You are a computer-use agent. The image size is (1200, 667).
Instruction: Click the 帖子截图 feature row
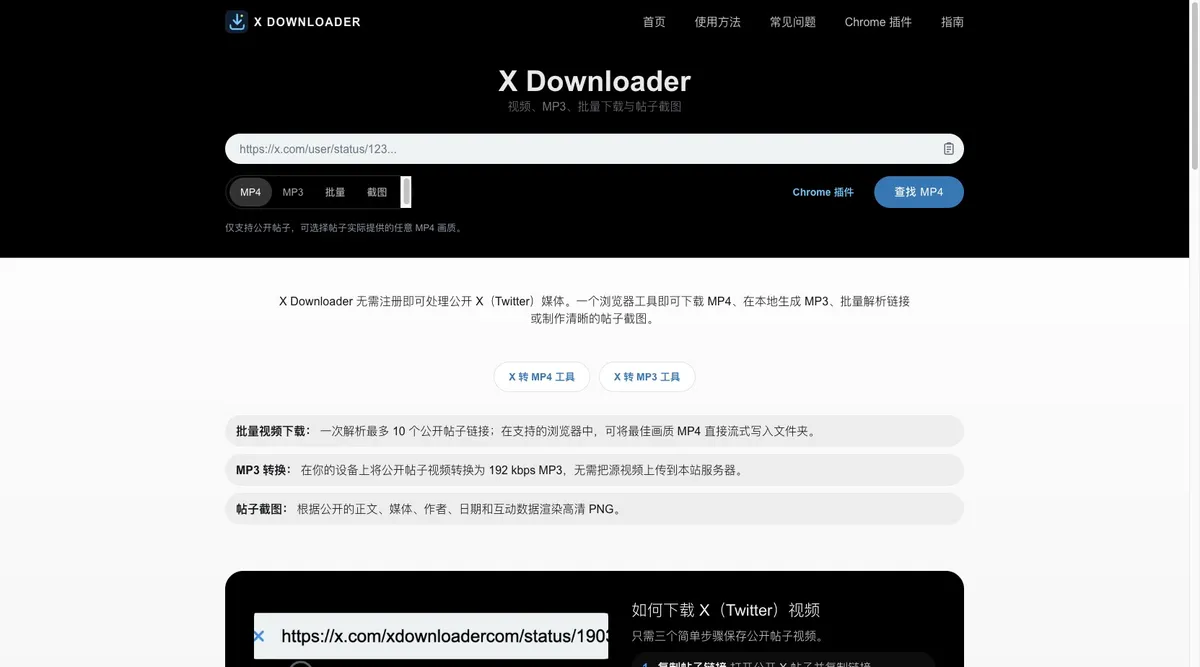click(594, 509)
